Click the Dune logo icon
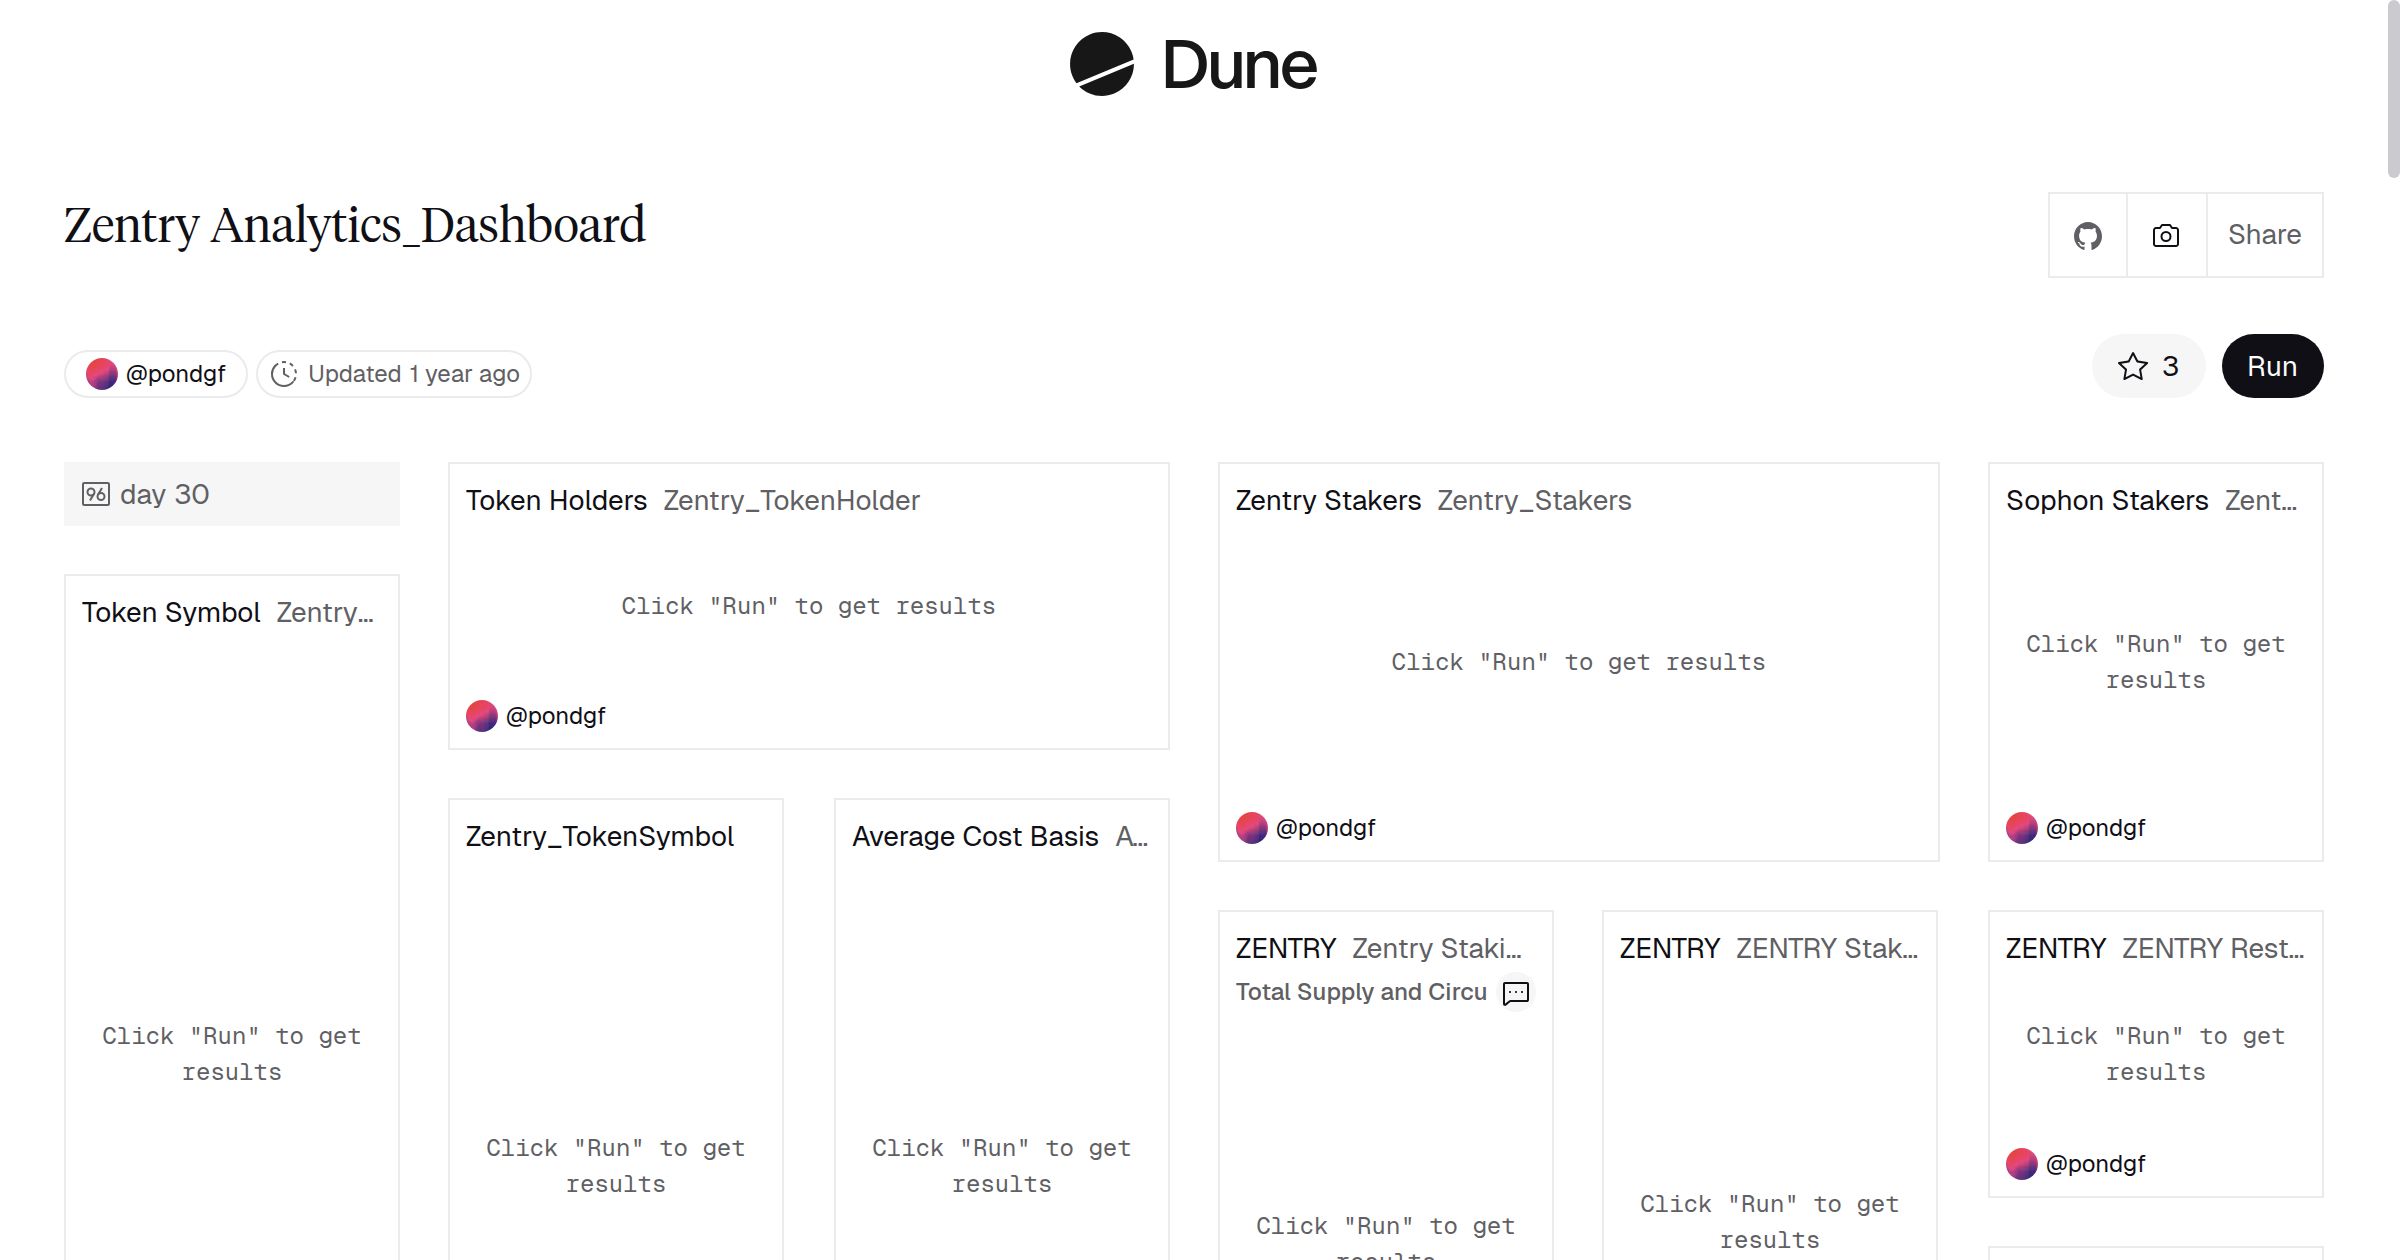 1101,64
